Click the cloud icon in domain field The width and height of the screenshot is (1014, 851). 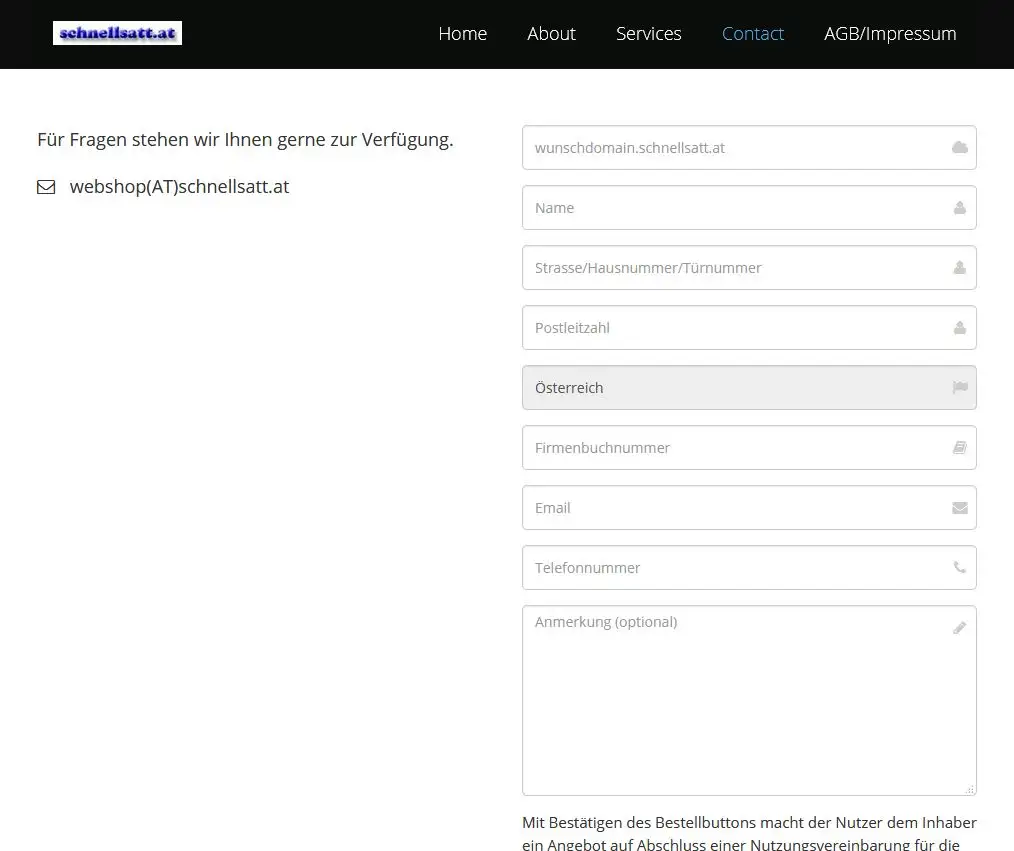(960, 147)
